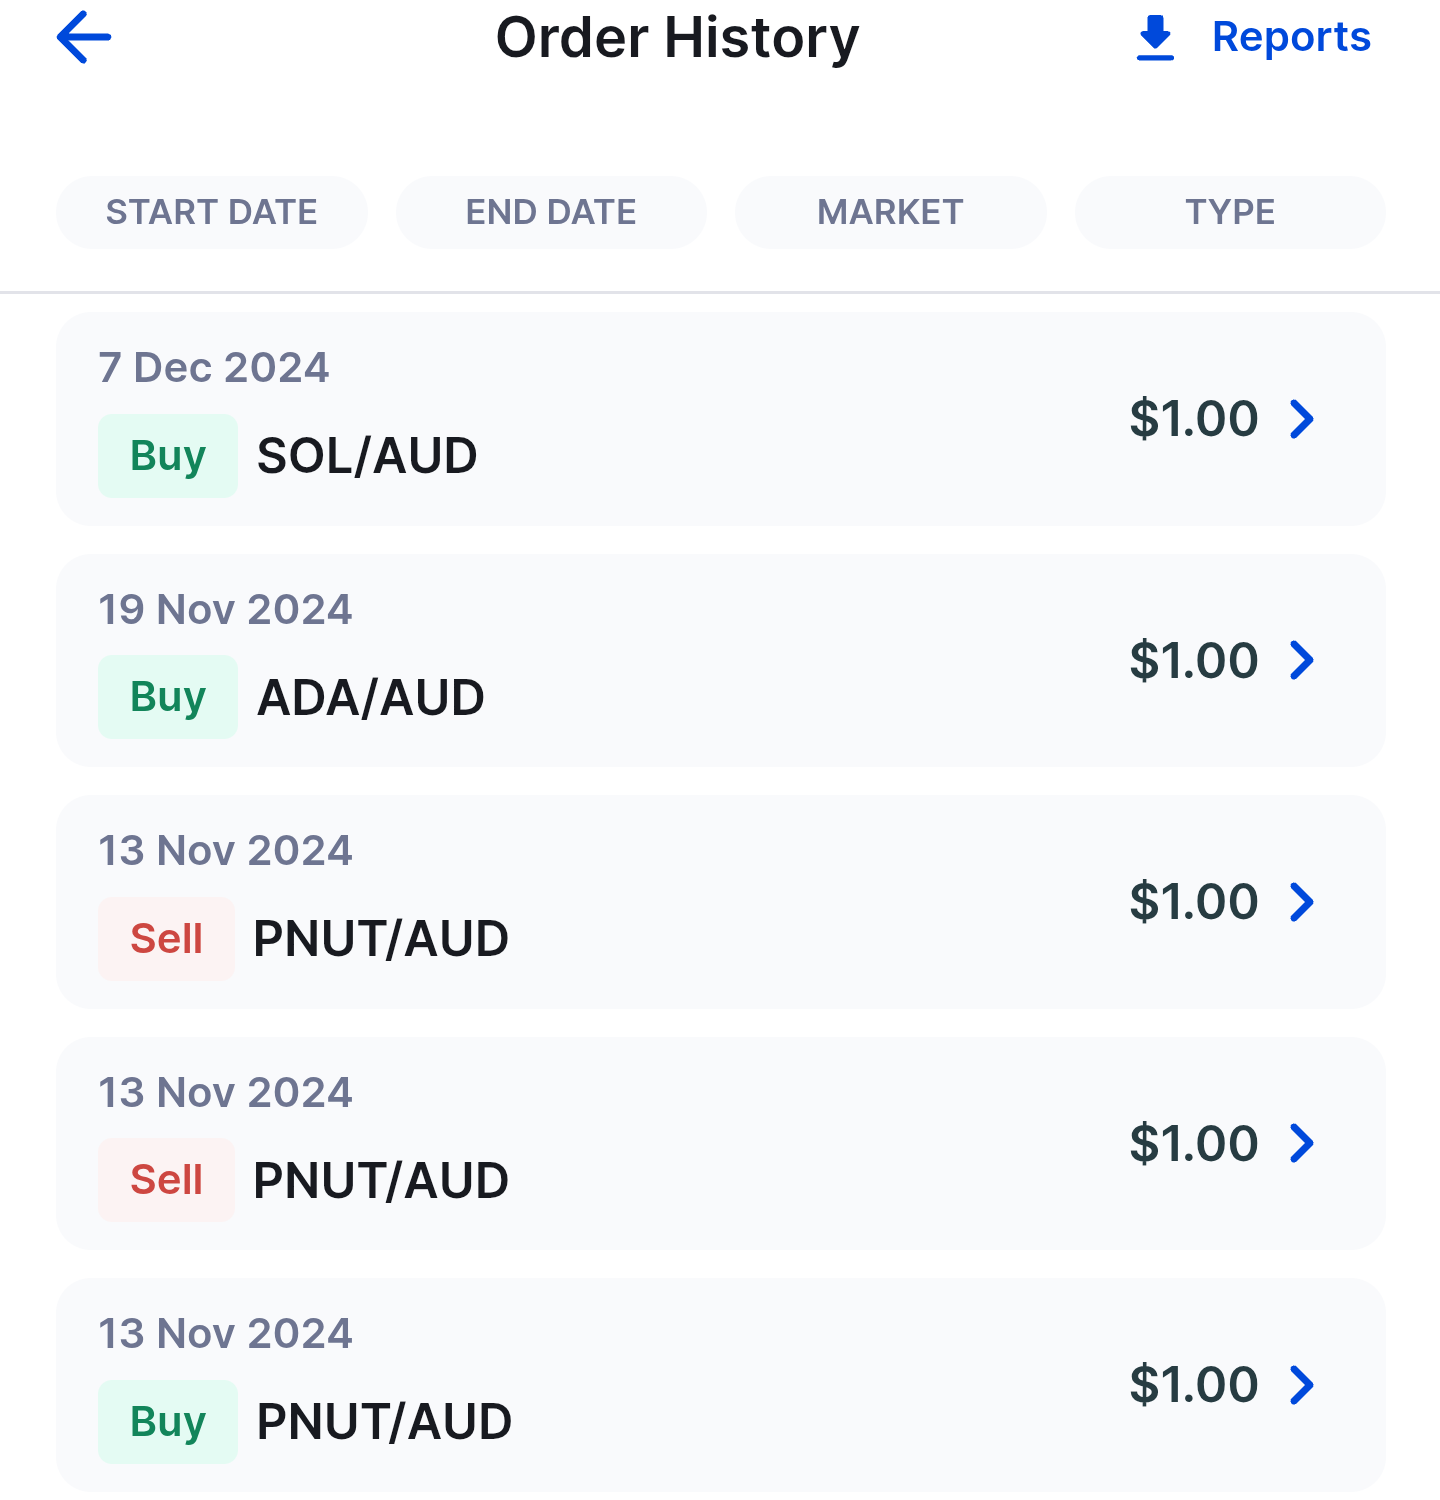Tap the back arrow icon
Screen dimensions: 1440x1500
[x=84, y=38]
